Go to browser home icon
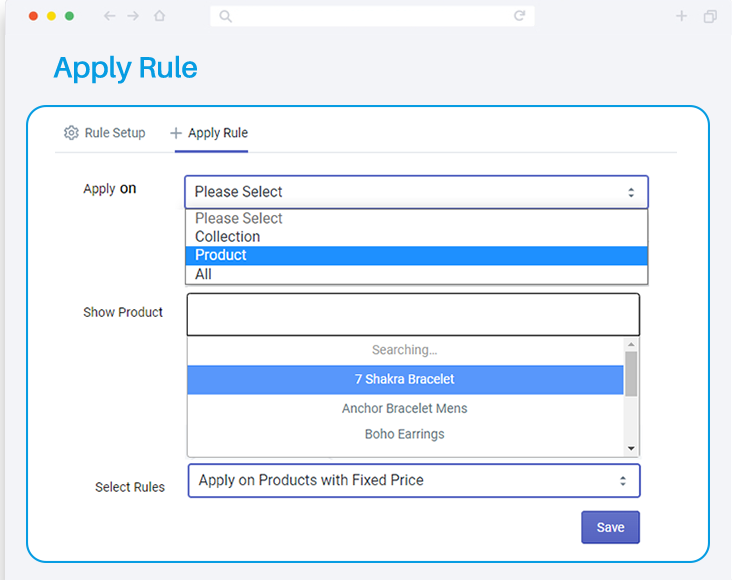The height and width of the screenshot is (580, 732). click(x=160, y=16)
